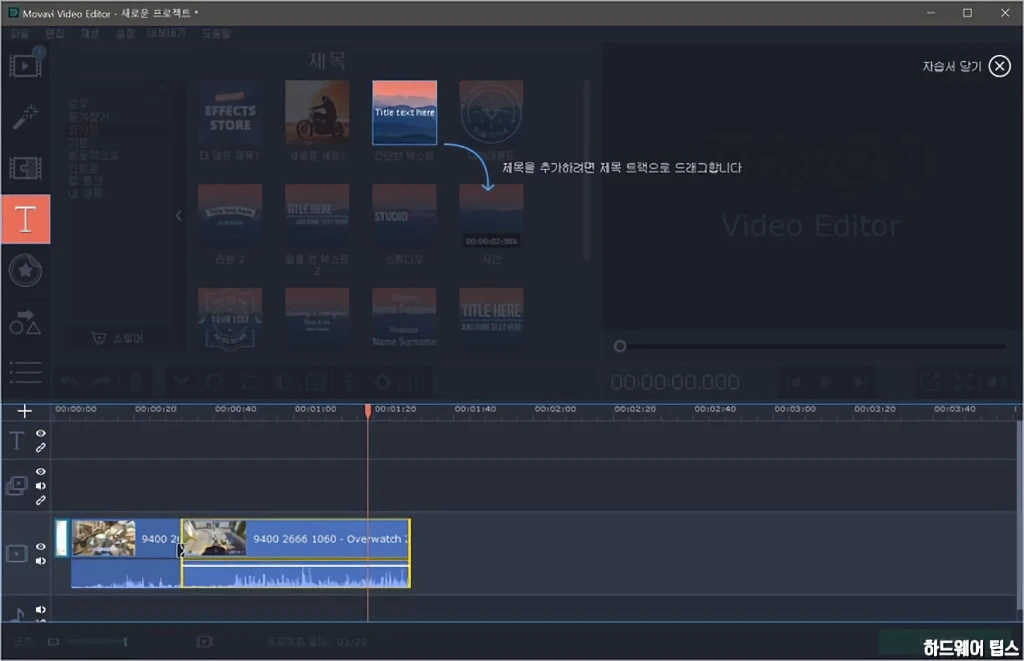Click the Crop icon in toolbar
This screenshot has width=1024, height=661.
click(249, 382)
